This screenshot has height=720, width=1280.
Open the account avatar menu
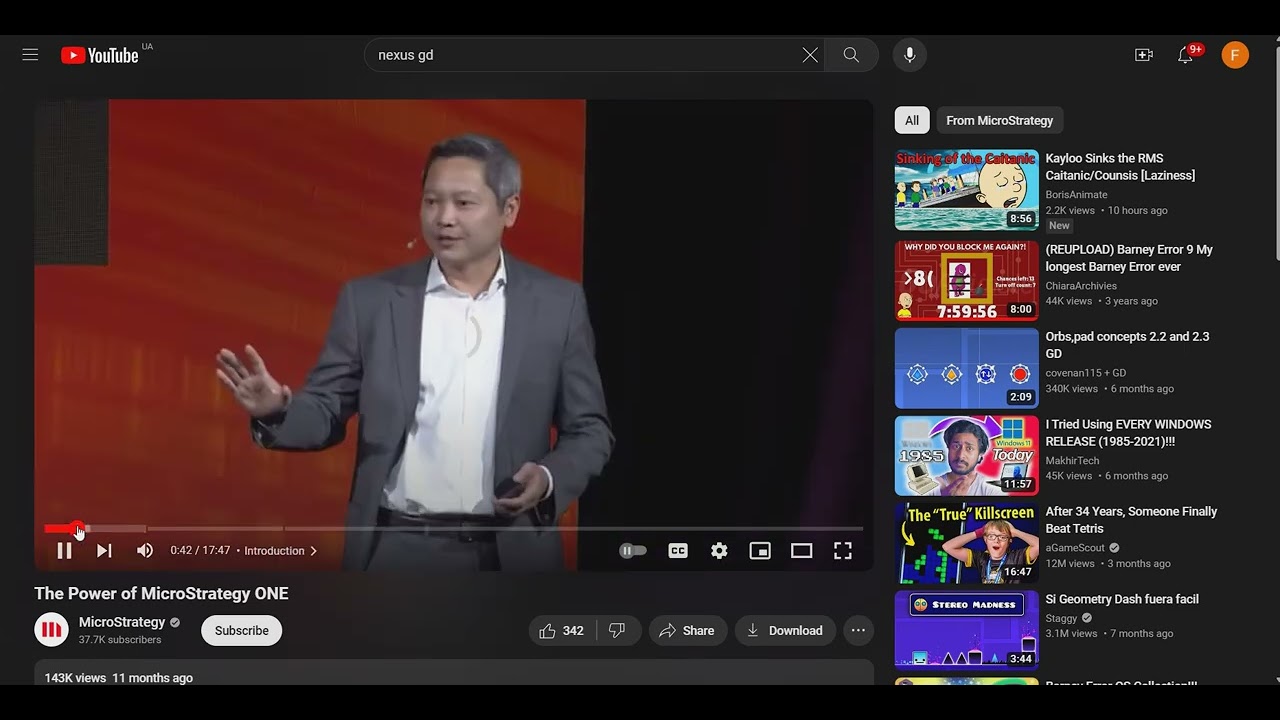point(1235,55)
